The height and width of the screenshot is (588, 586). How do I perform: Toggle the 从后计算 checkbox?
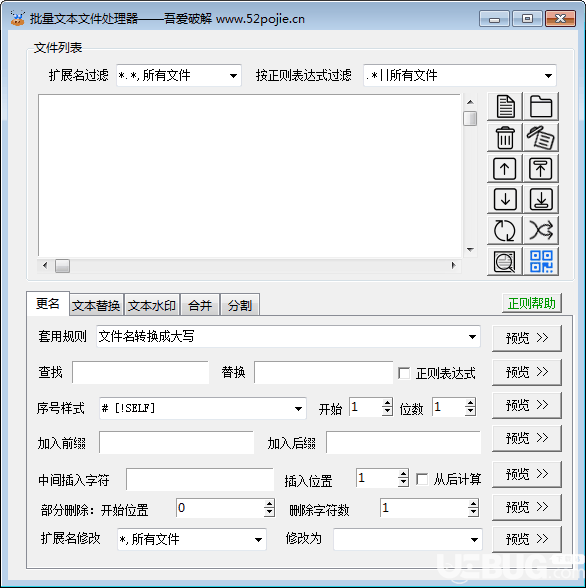pyautogui.click(x=422, y=479)
